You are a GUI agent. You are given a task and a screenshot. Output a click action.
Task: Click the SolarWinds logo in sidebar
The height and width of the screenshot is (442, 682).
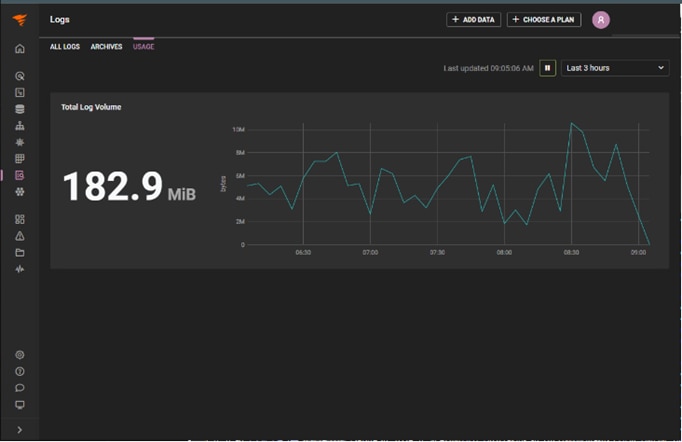[x=19, y=20]
